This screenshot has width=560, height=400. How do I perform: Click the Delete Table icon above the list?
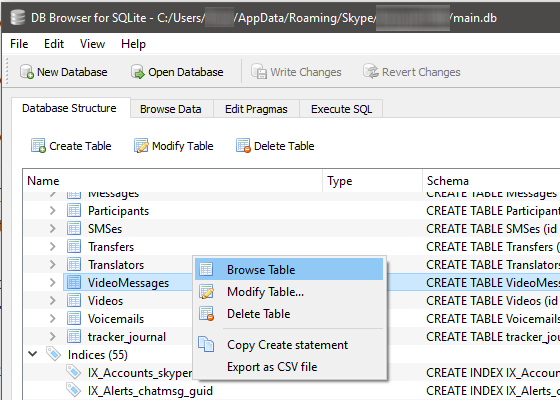point(243,146)
